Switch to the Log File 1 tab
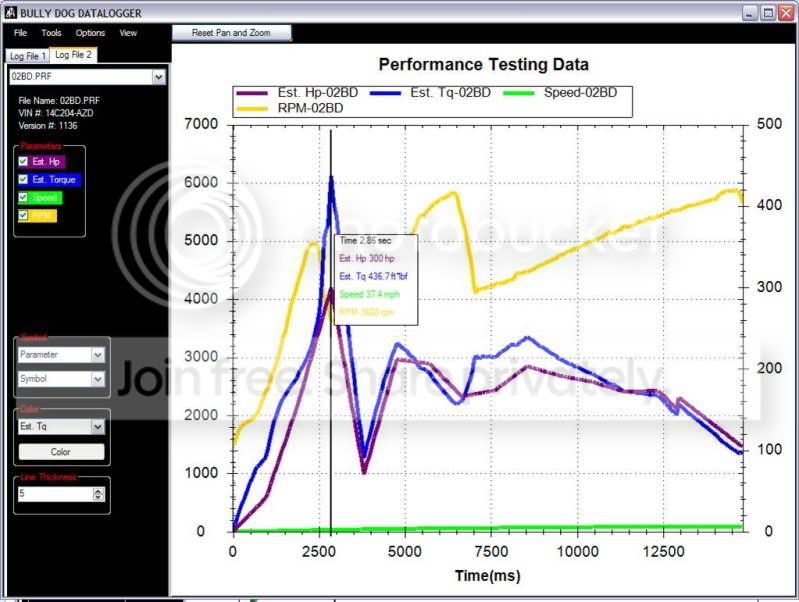 28,56
